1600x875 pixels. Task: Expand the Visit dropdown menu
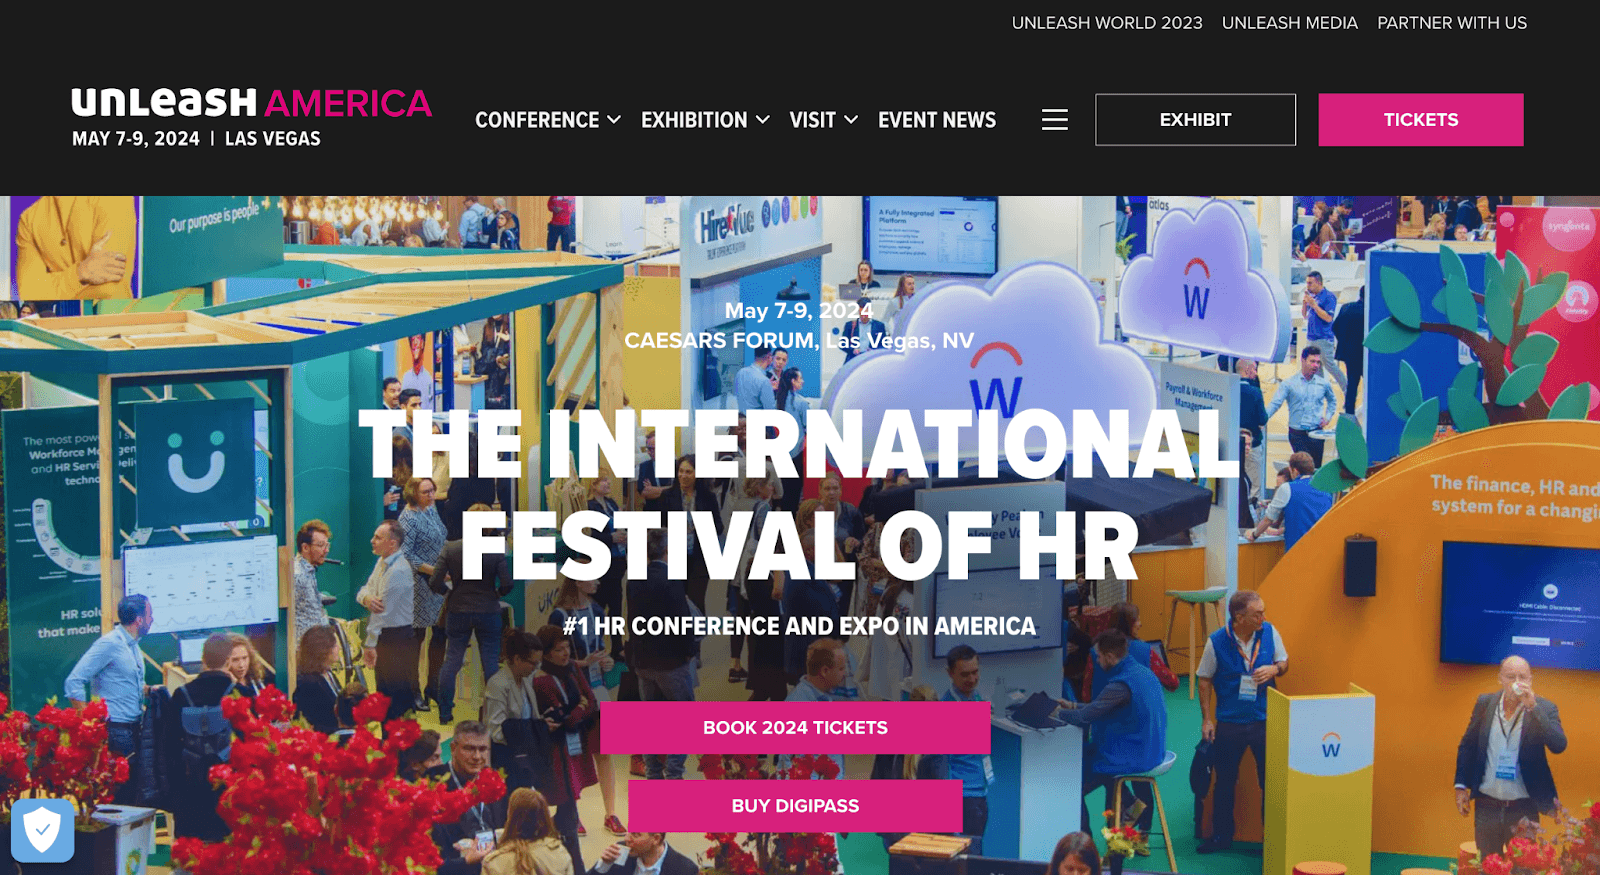pyautogui.click(x=823, y=120)
